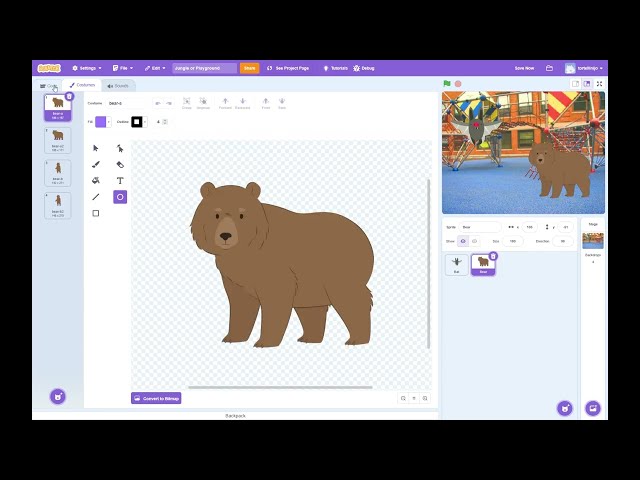Click the Choose a Costume button
Viewport: 640px width, 480px height.
(x=58, y=396)
